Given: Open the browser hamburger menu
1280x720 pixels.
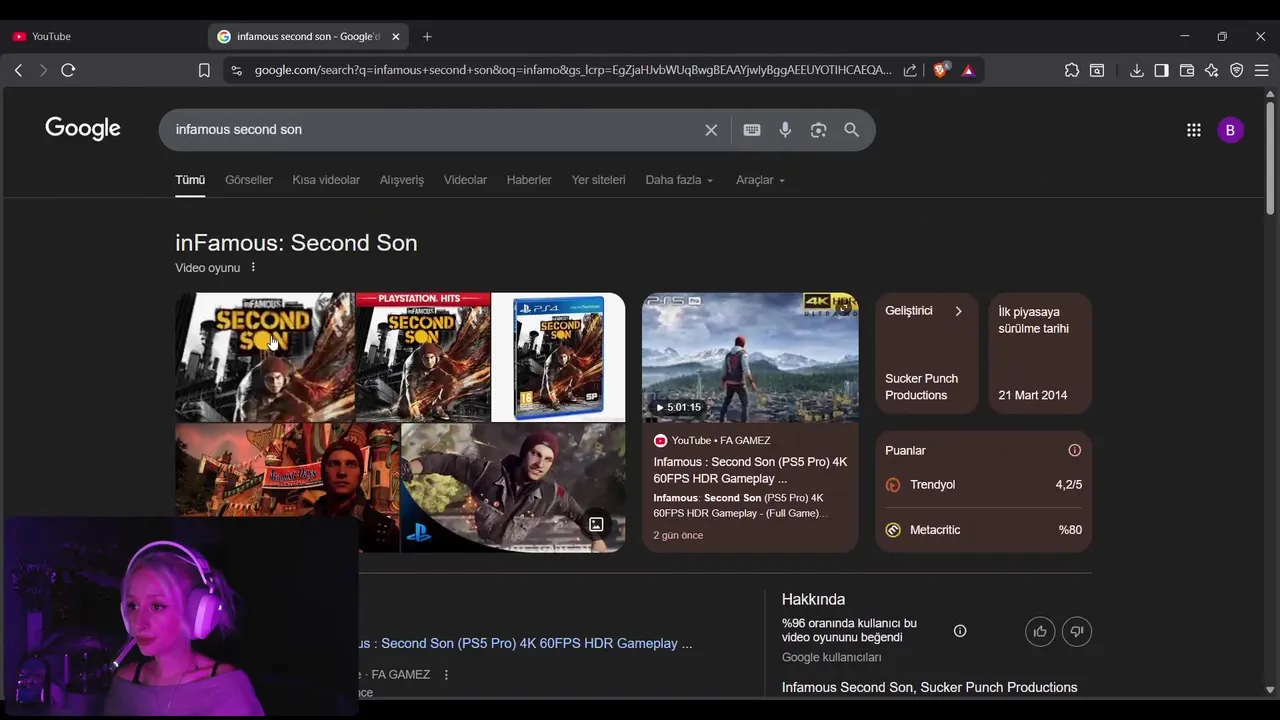Looking at the screenshot, I should coord(1261,70).
